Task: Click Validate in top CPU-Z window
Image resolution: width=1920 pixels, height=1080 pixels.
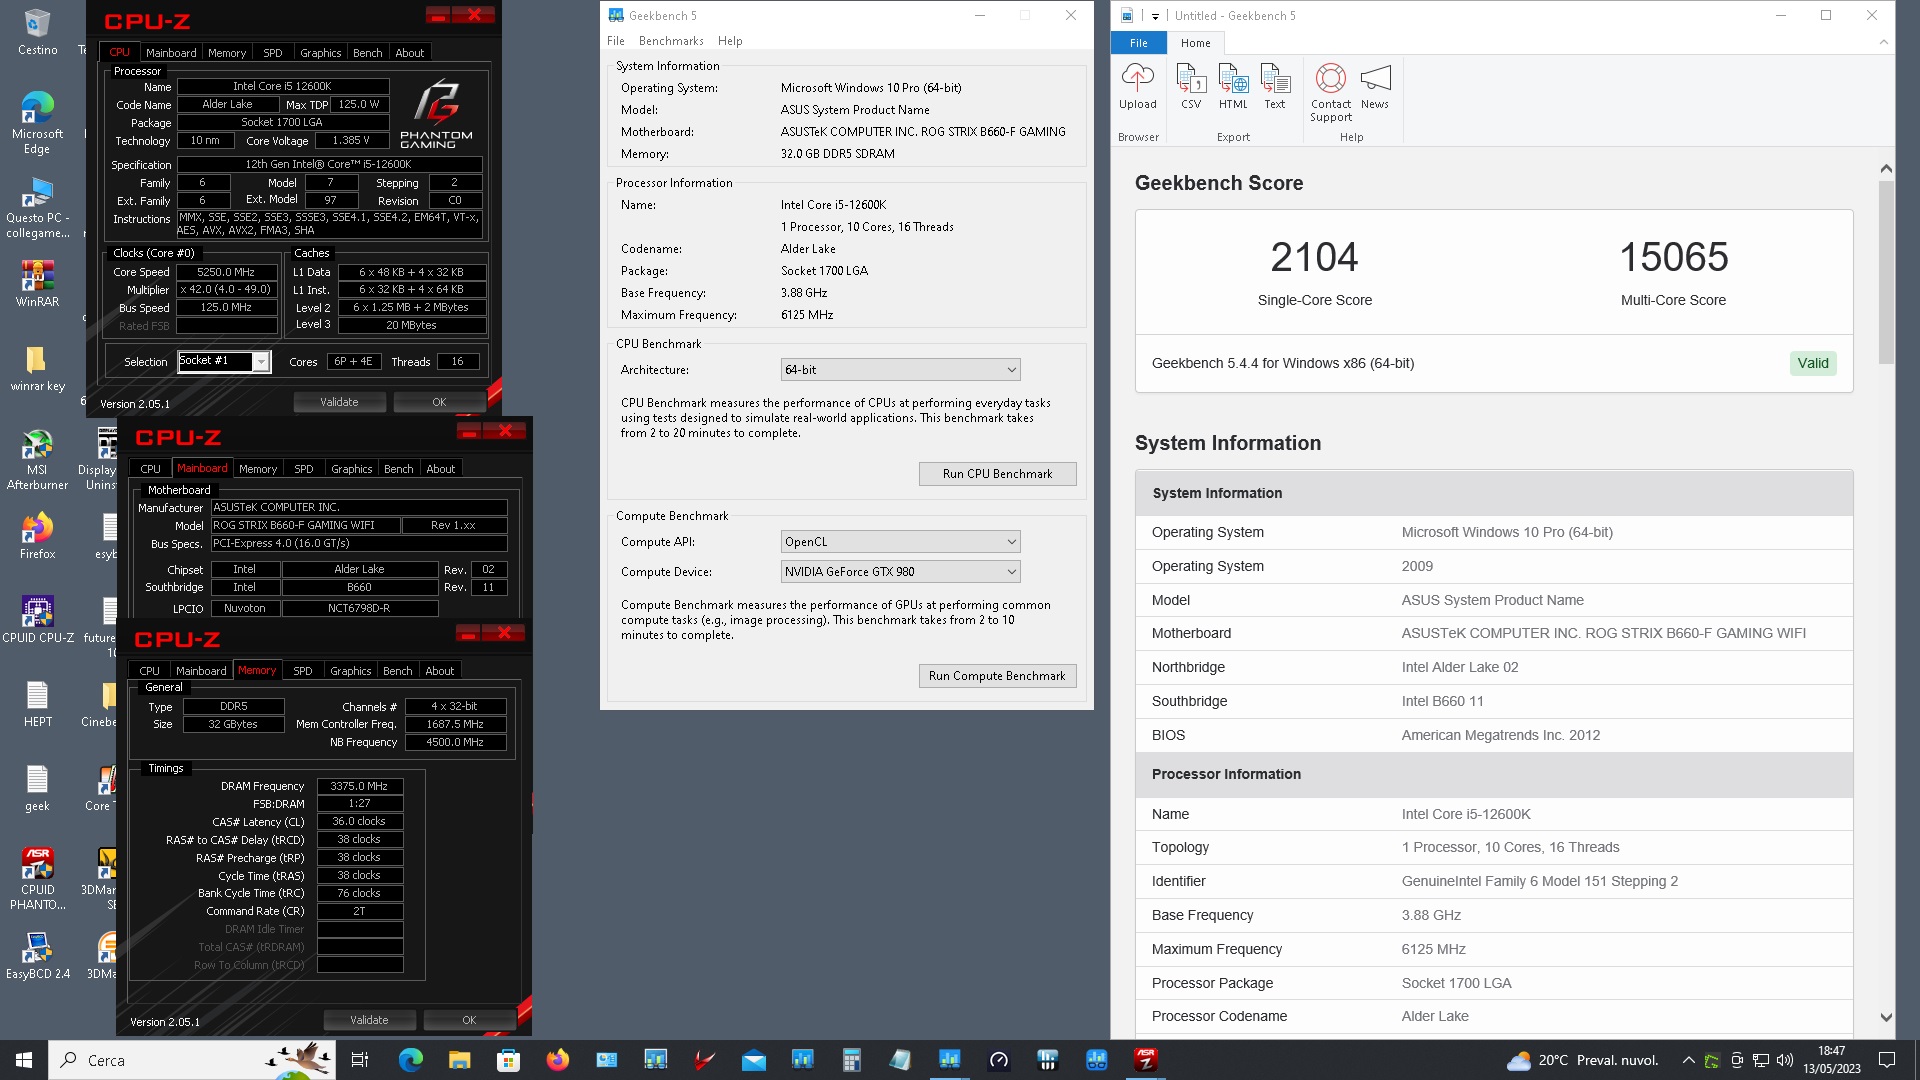Action: [339, 402]
